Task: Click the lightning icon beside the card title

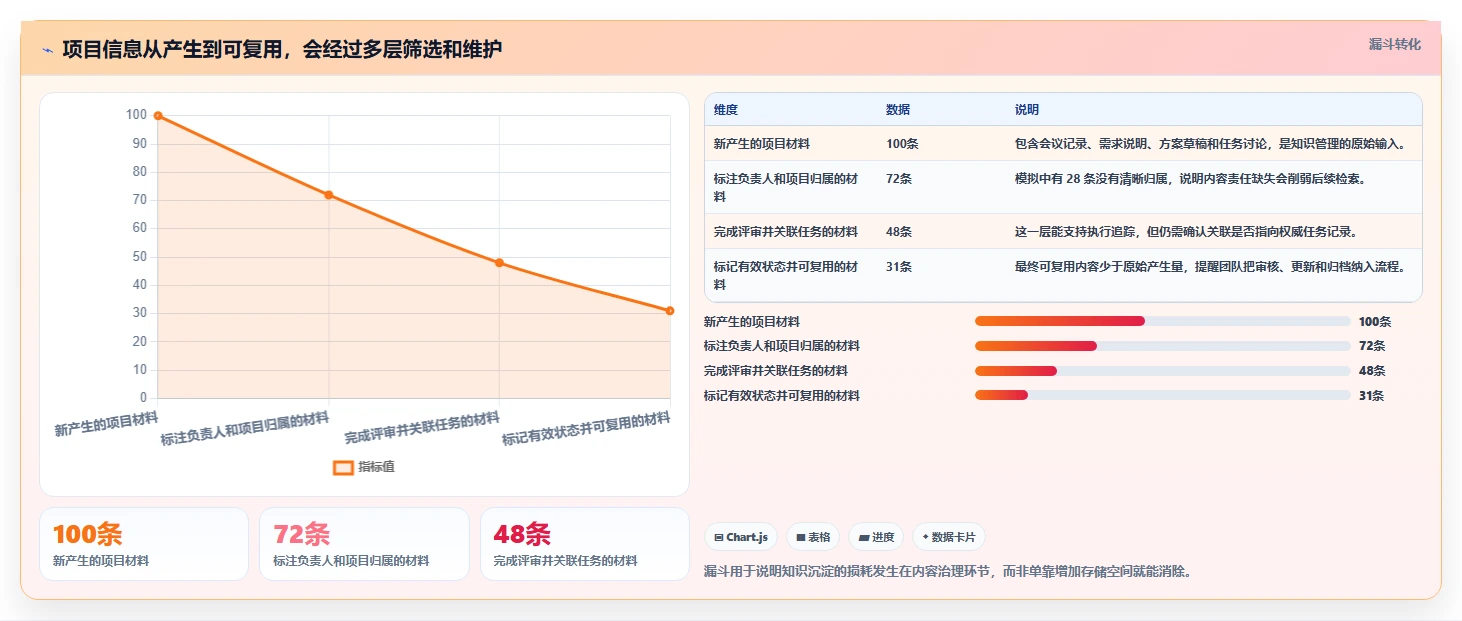Action: 48,50
